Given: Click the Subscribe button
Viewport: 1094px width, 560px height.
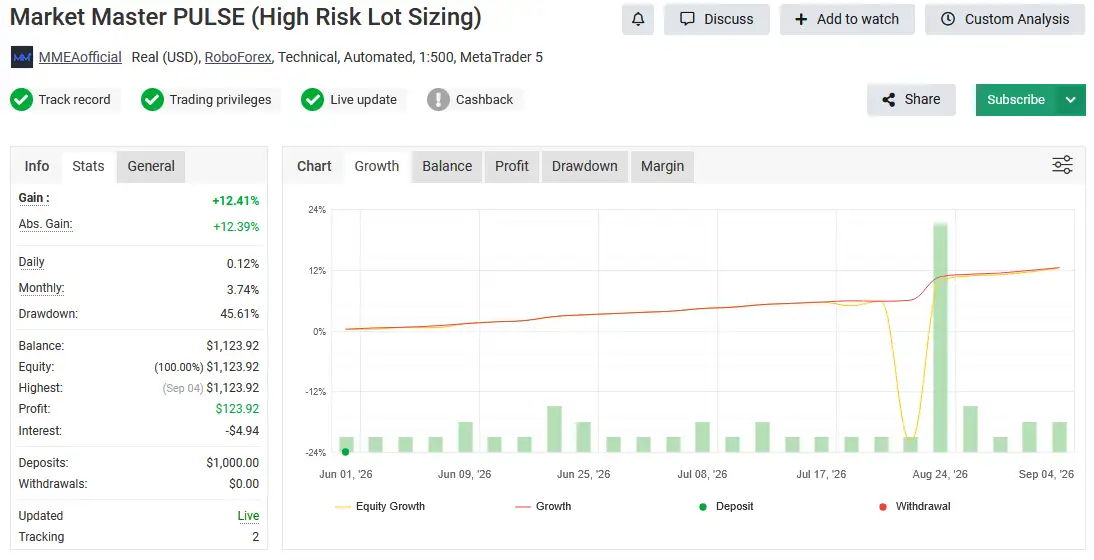Looking at the screenshot, I should (1016, 100).
